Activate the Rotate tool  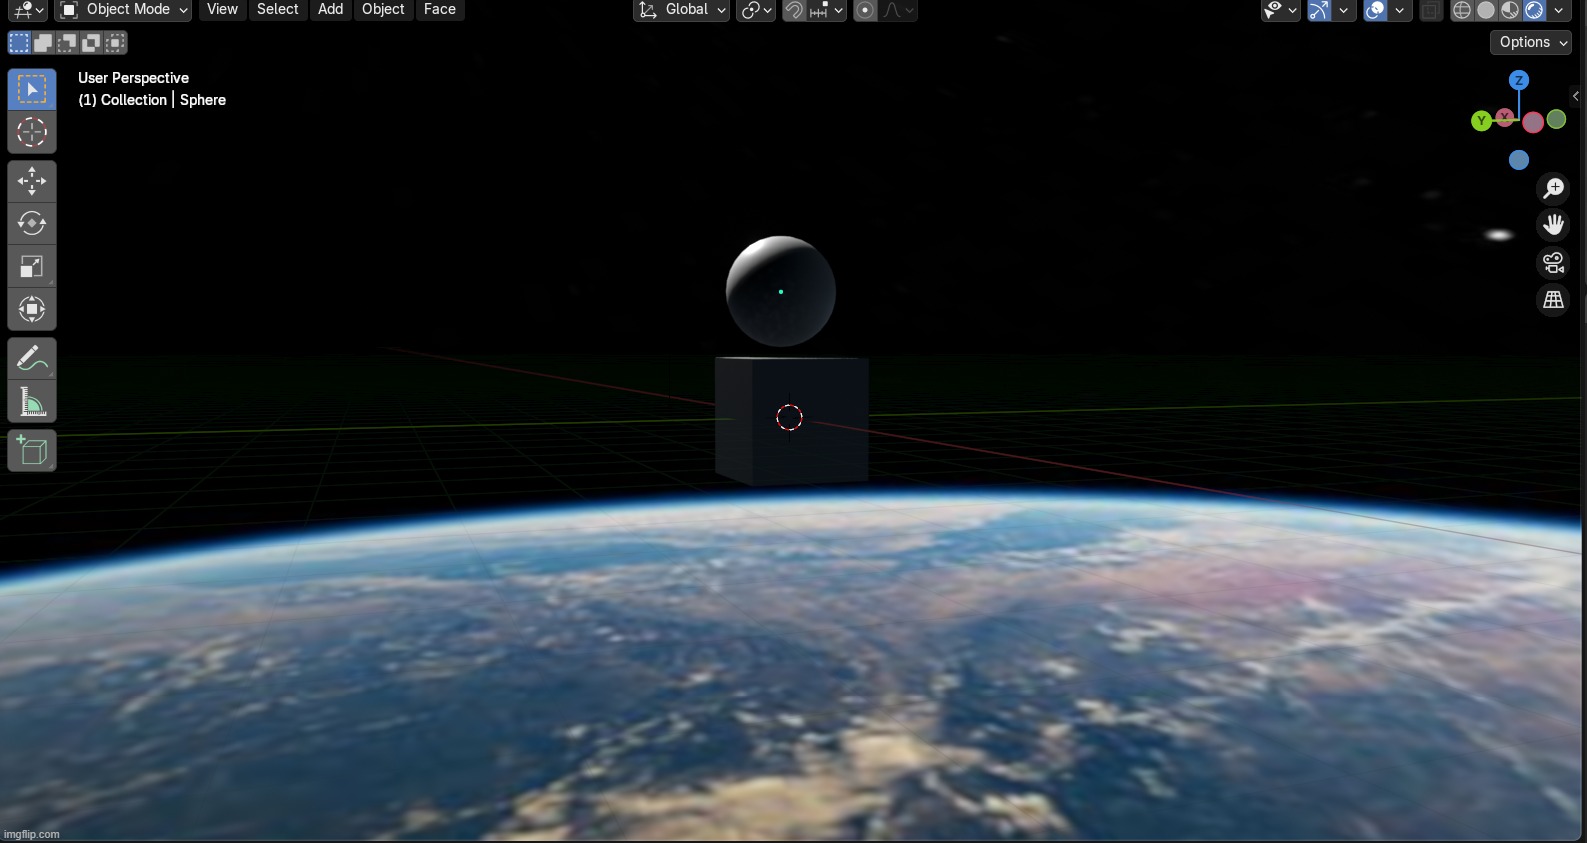pyautogui.click(x=32, y=223)
